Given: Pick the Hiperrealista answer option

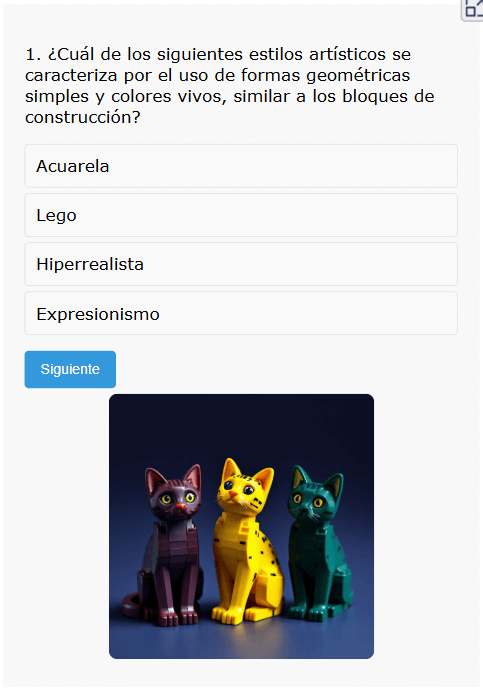Looking at the screenshot, I should 241,265.
